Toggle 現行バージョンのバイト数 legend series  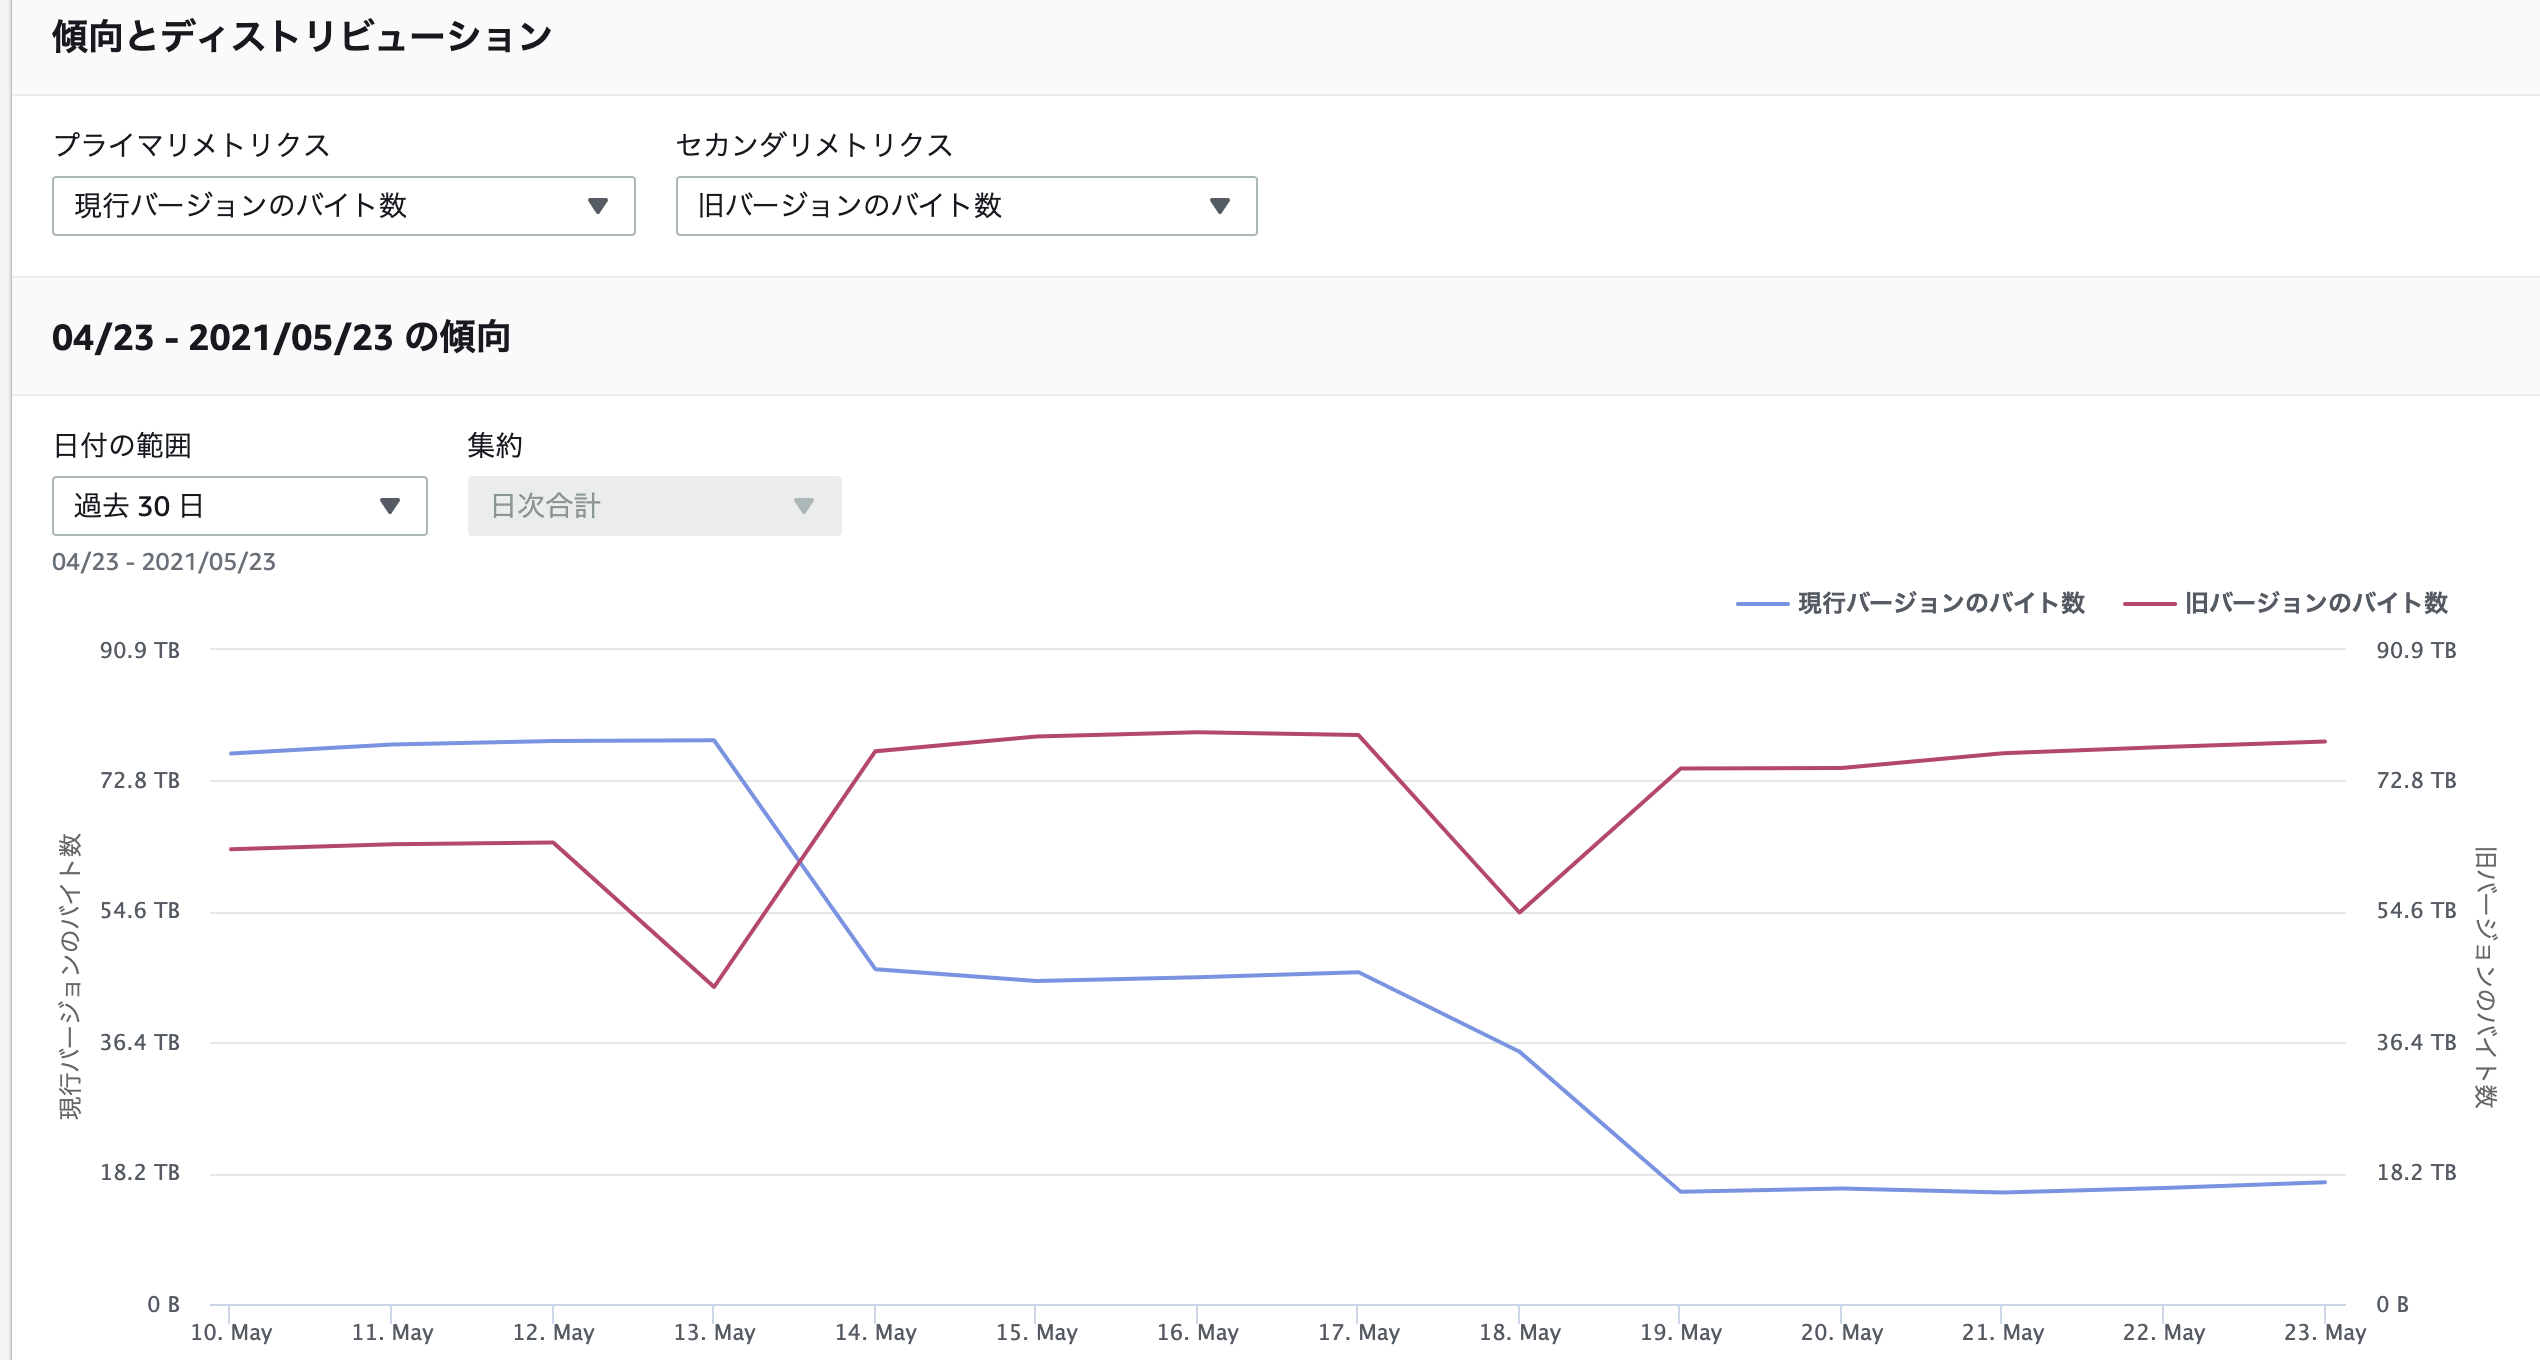click(x=1940, y=603)
